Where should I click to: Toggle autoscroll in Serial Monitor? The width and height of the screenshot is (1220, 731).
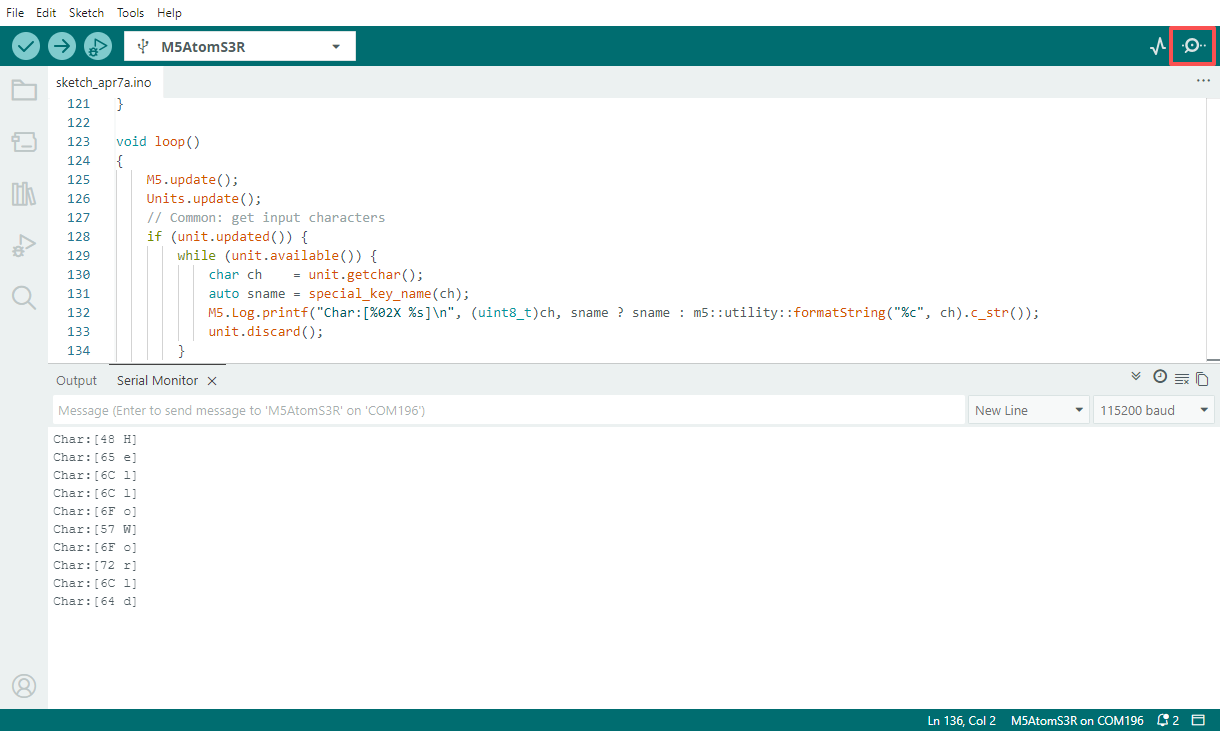pyautogui.click(x=1136, y=377)
